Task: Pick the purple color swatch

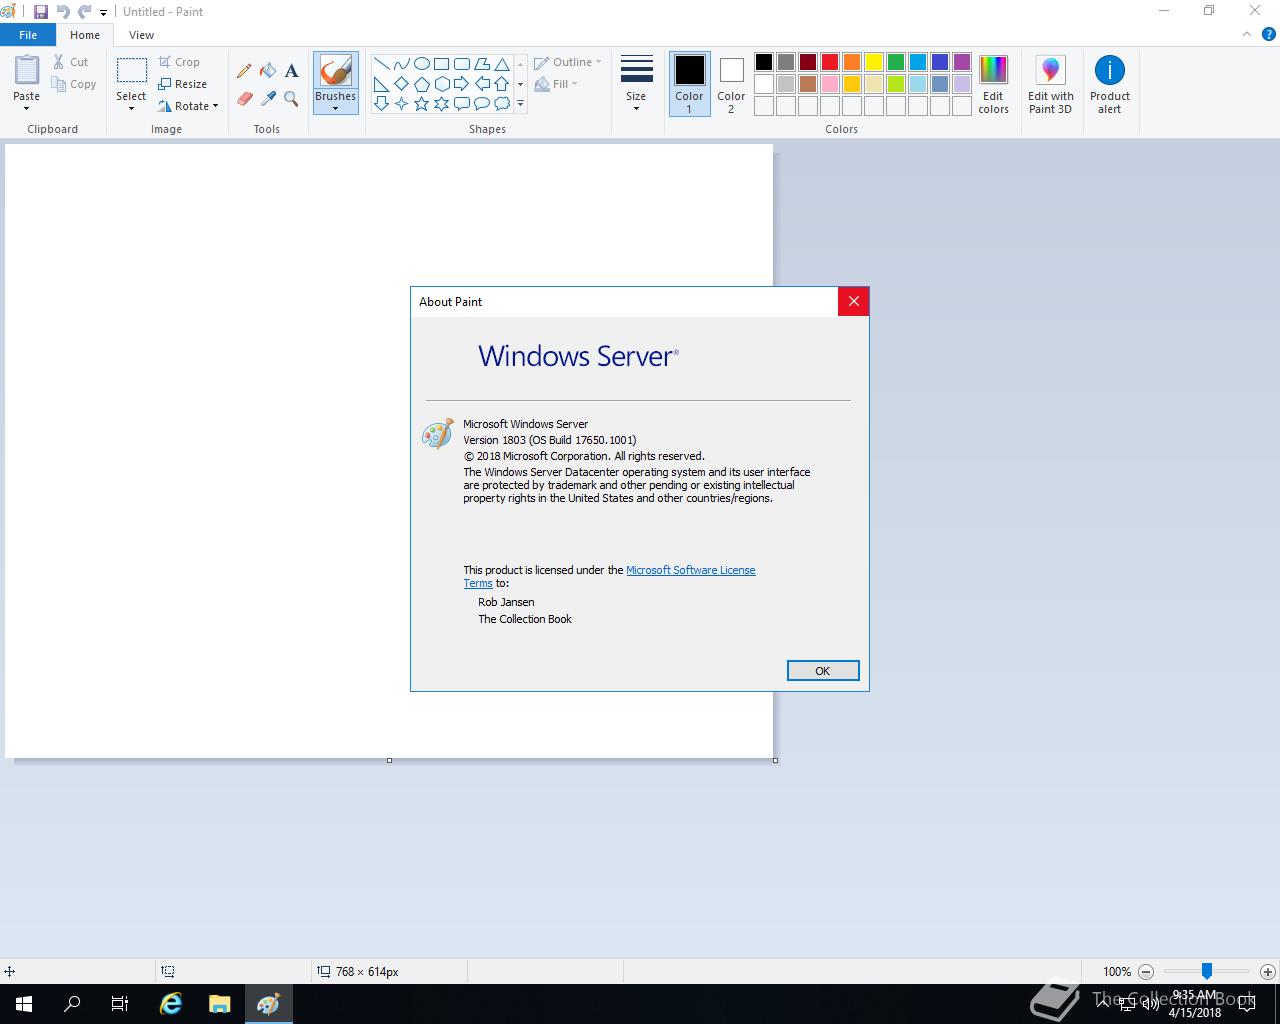Action: (962, 62)
